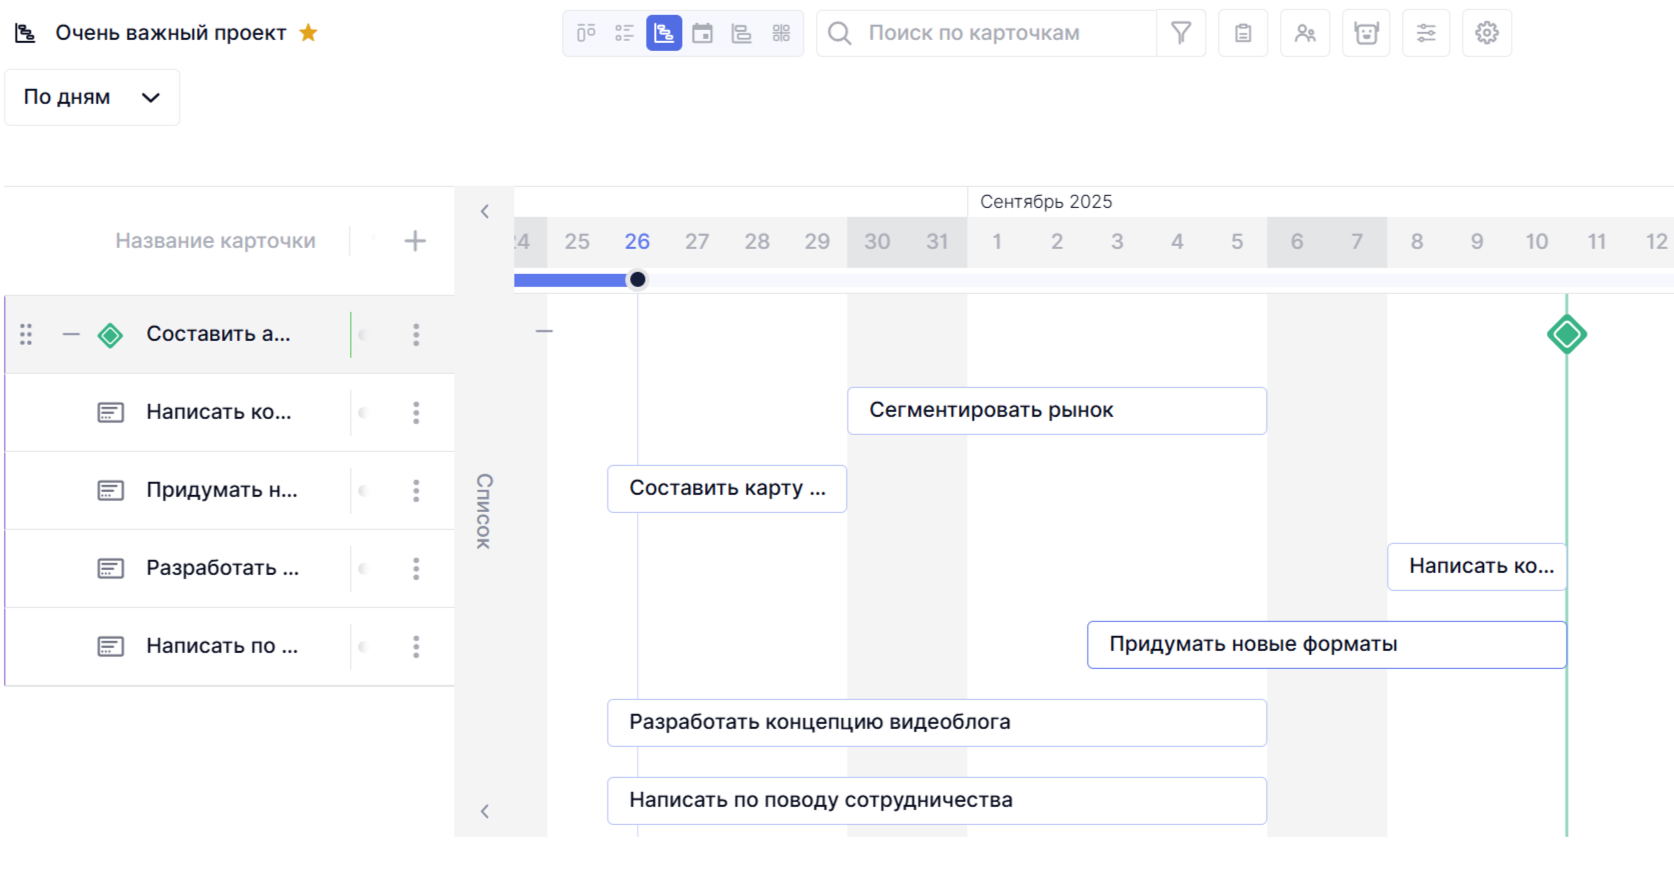The width and height of the screenshot is (1674, 895).
Task: Select the "Разработать ..." row title
Action: tap(222, 568)
